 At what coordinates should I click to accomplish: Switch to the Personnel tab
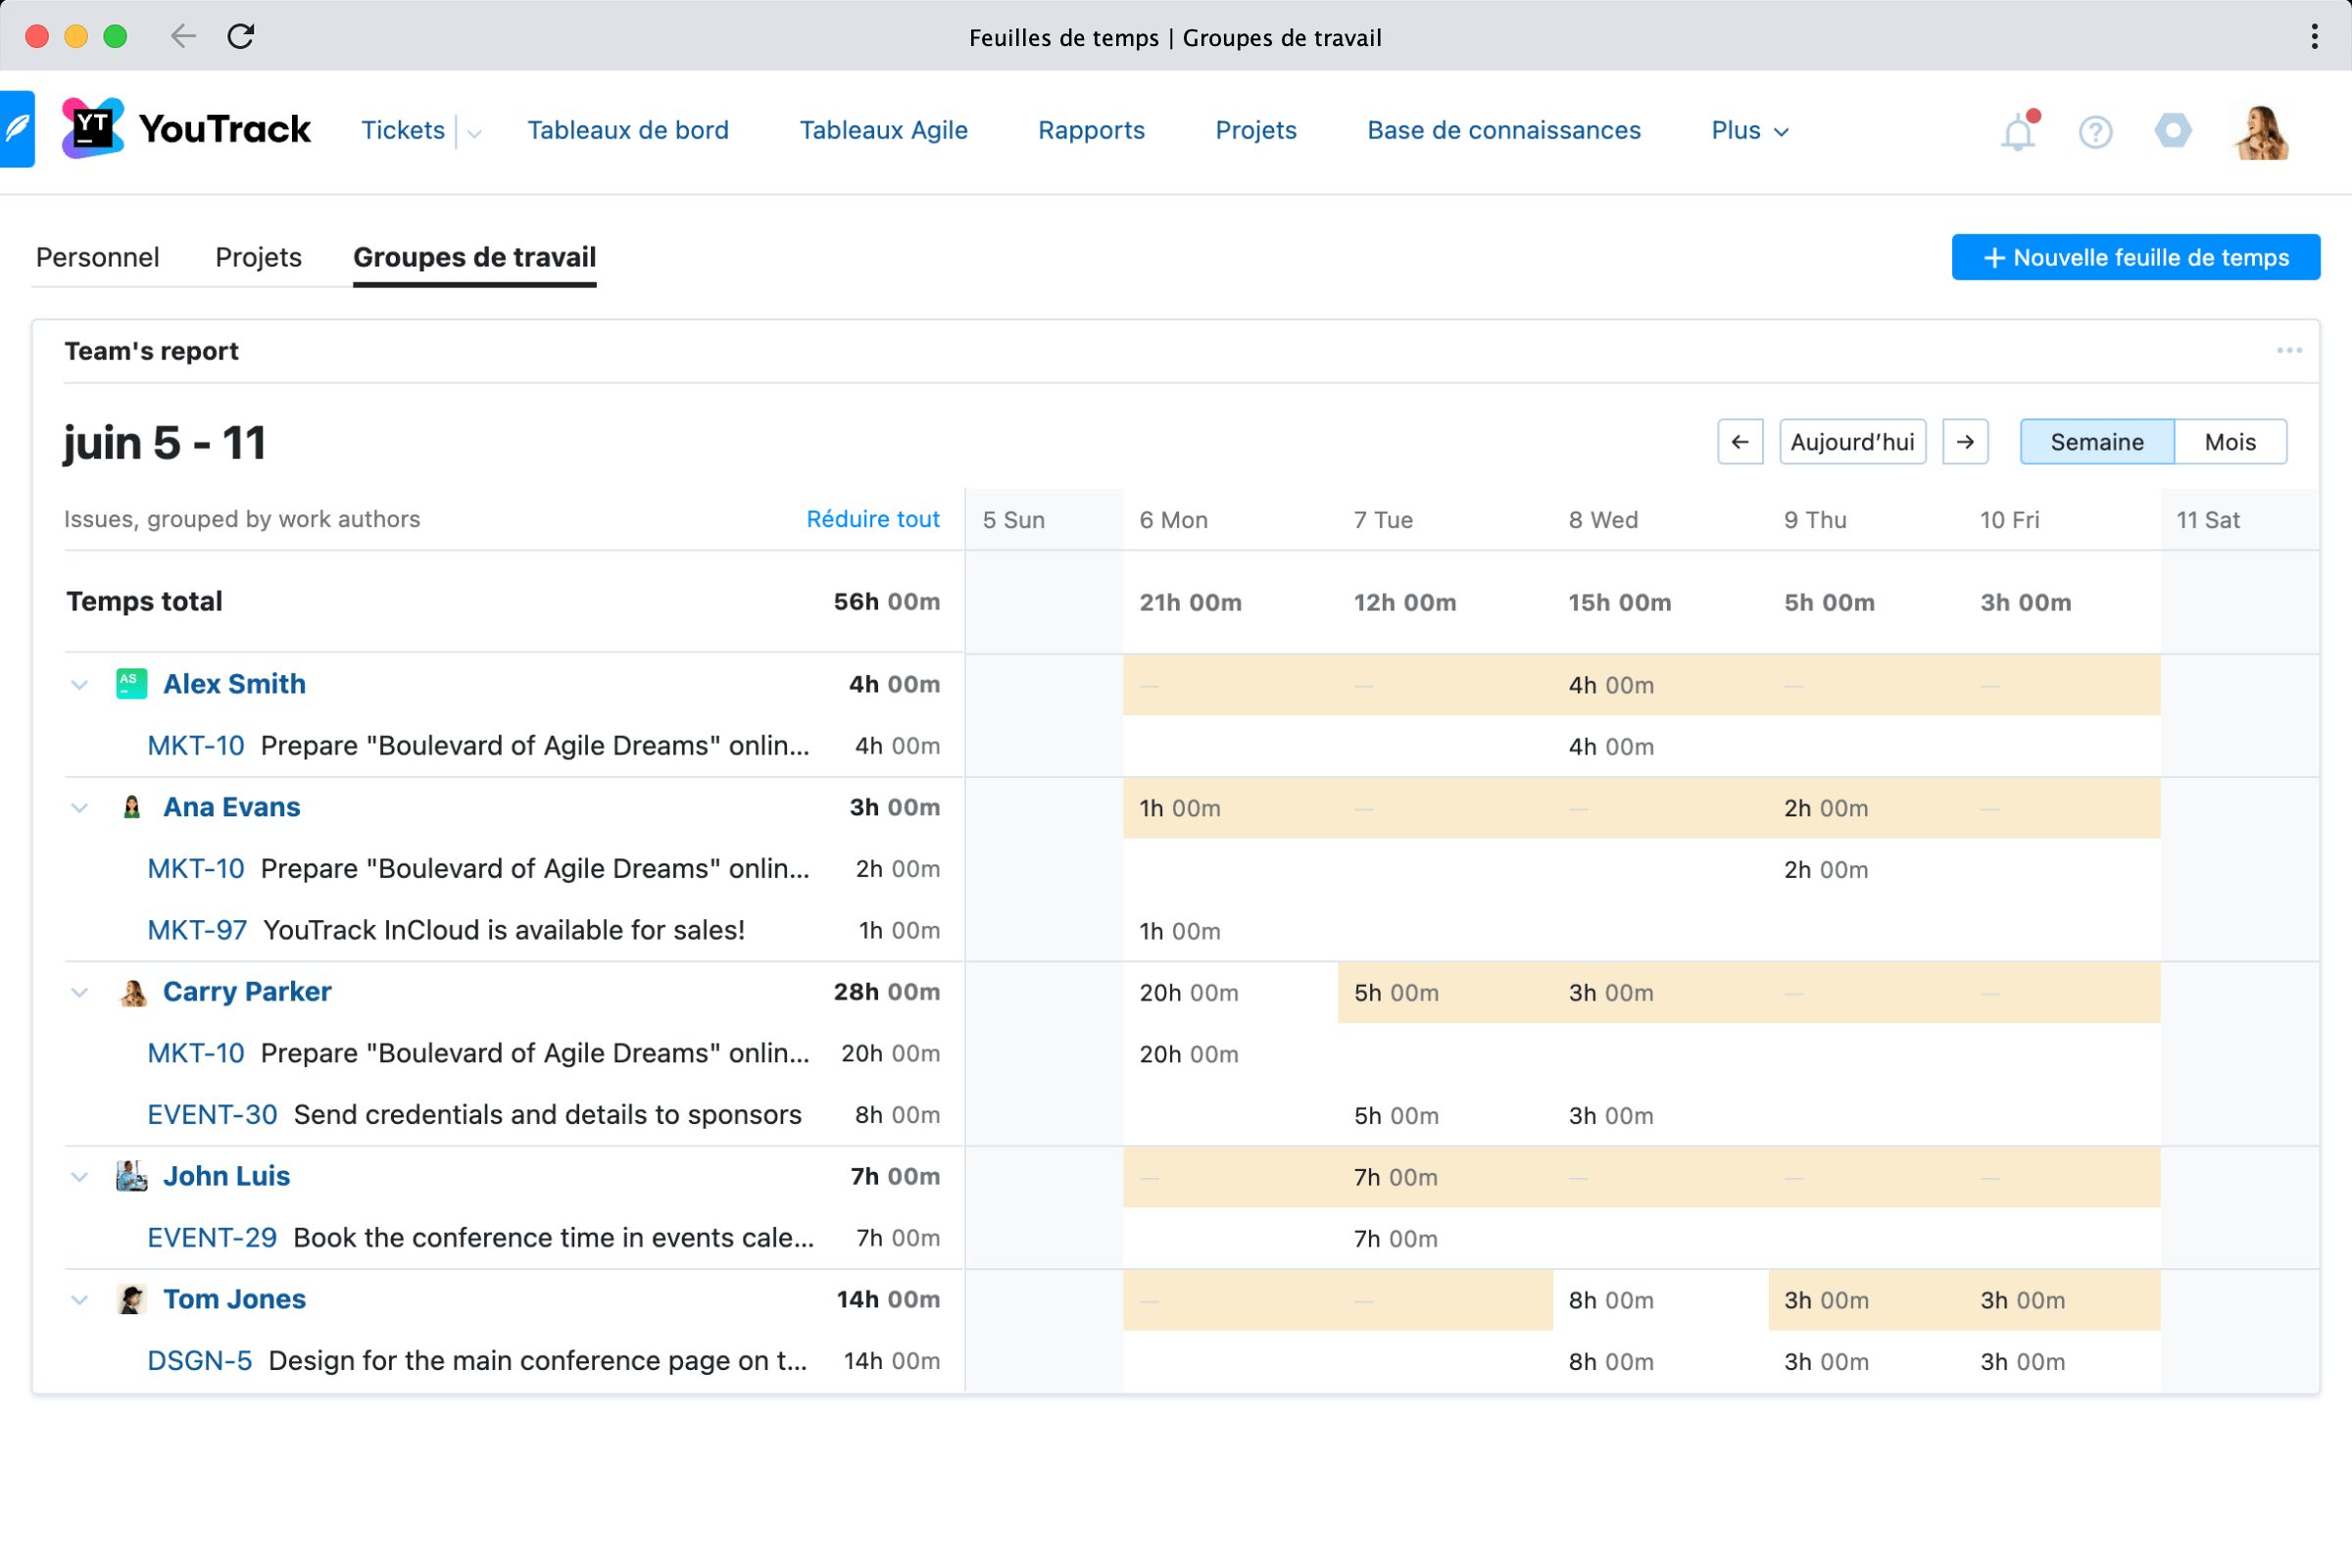(97, 257)
